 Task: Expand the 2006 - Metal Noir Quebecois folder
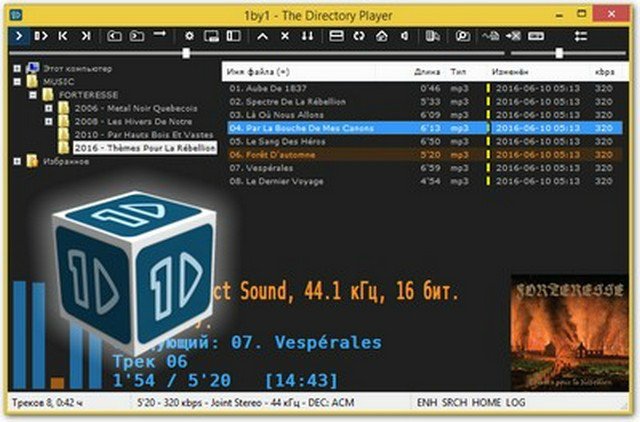point(48,107)
